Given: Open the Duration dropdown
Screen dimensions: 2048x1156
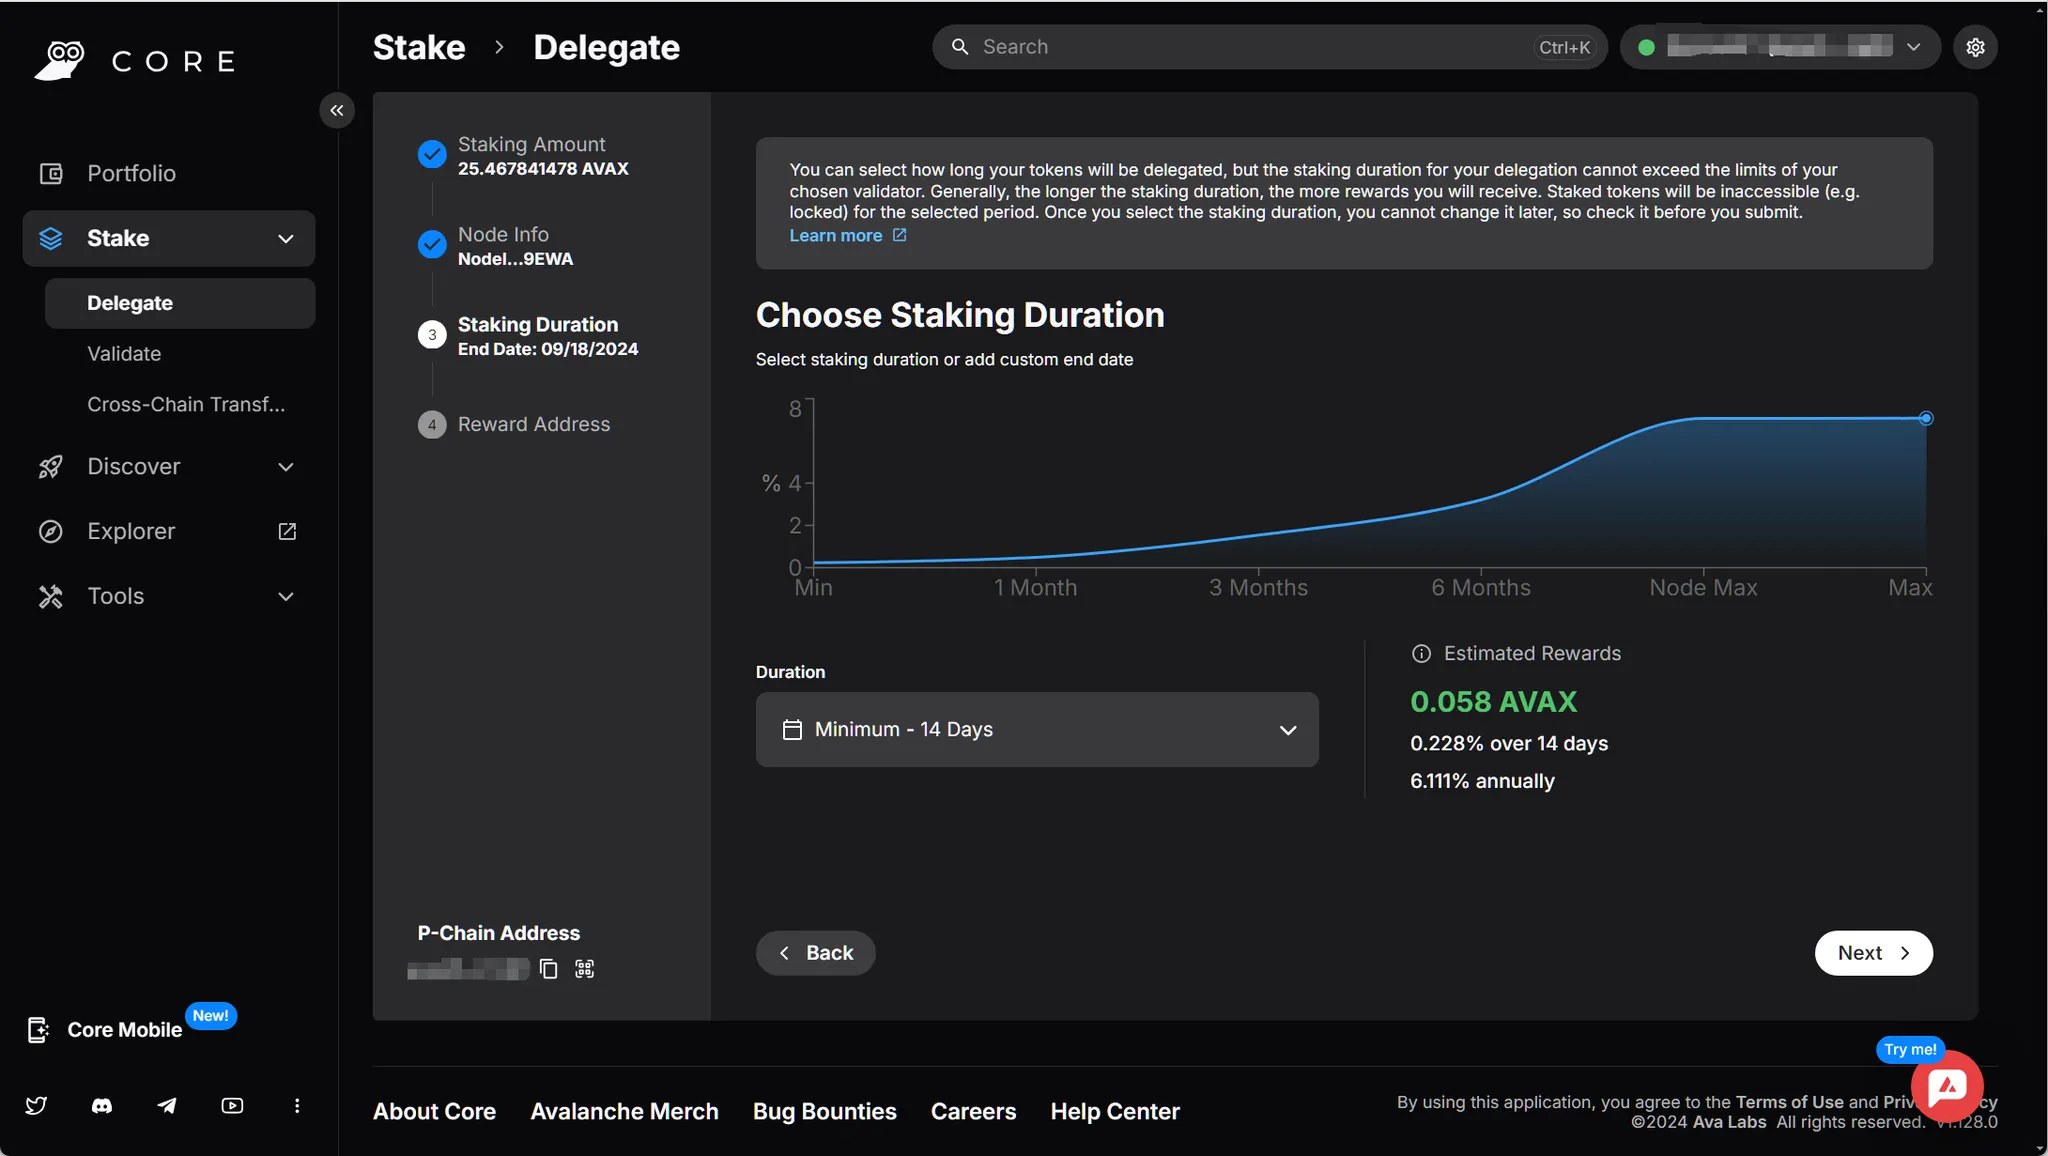Looking at the screenshot, I should pyautogui.click(x=1036, y=730).
